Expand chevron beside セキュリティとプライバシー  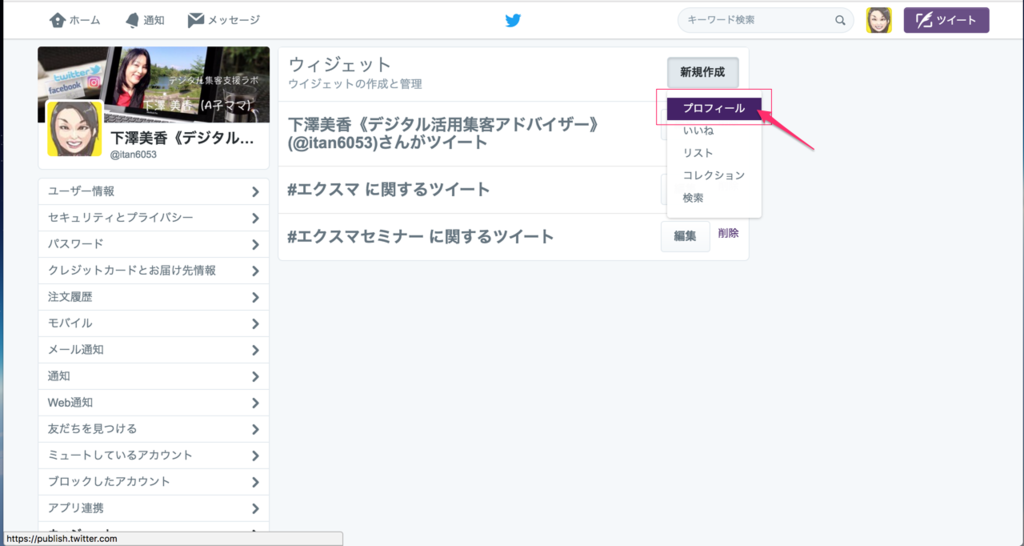pos(255,218)
